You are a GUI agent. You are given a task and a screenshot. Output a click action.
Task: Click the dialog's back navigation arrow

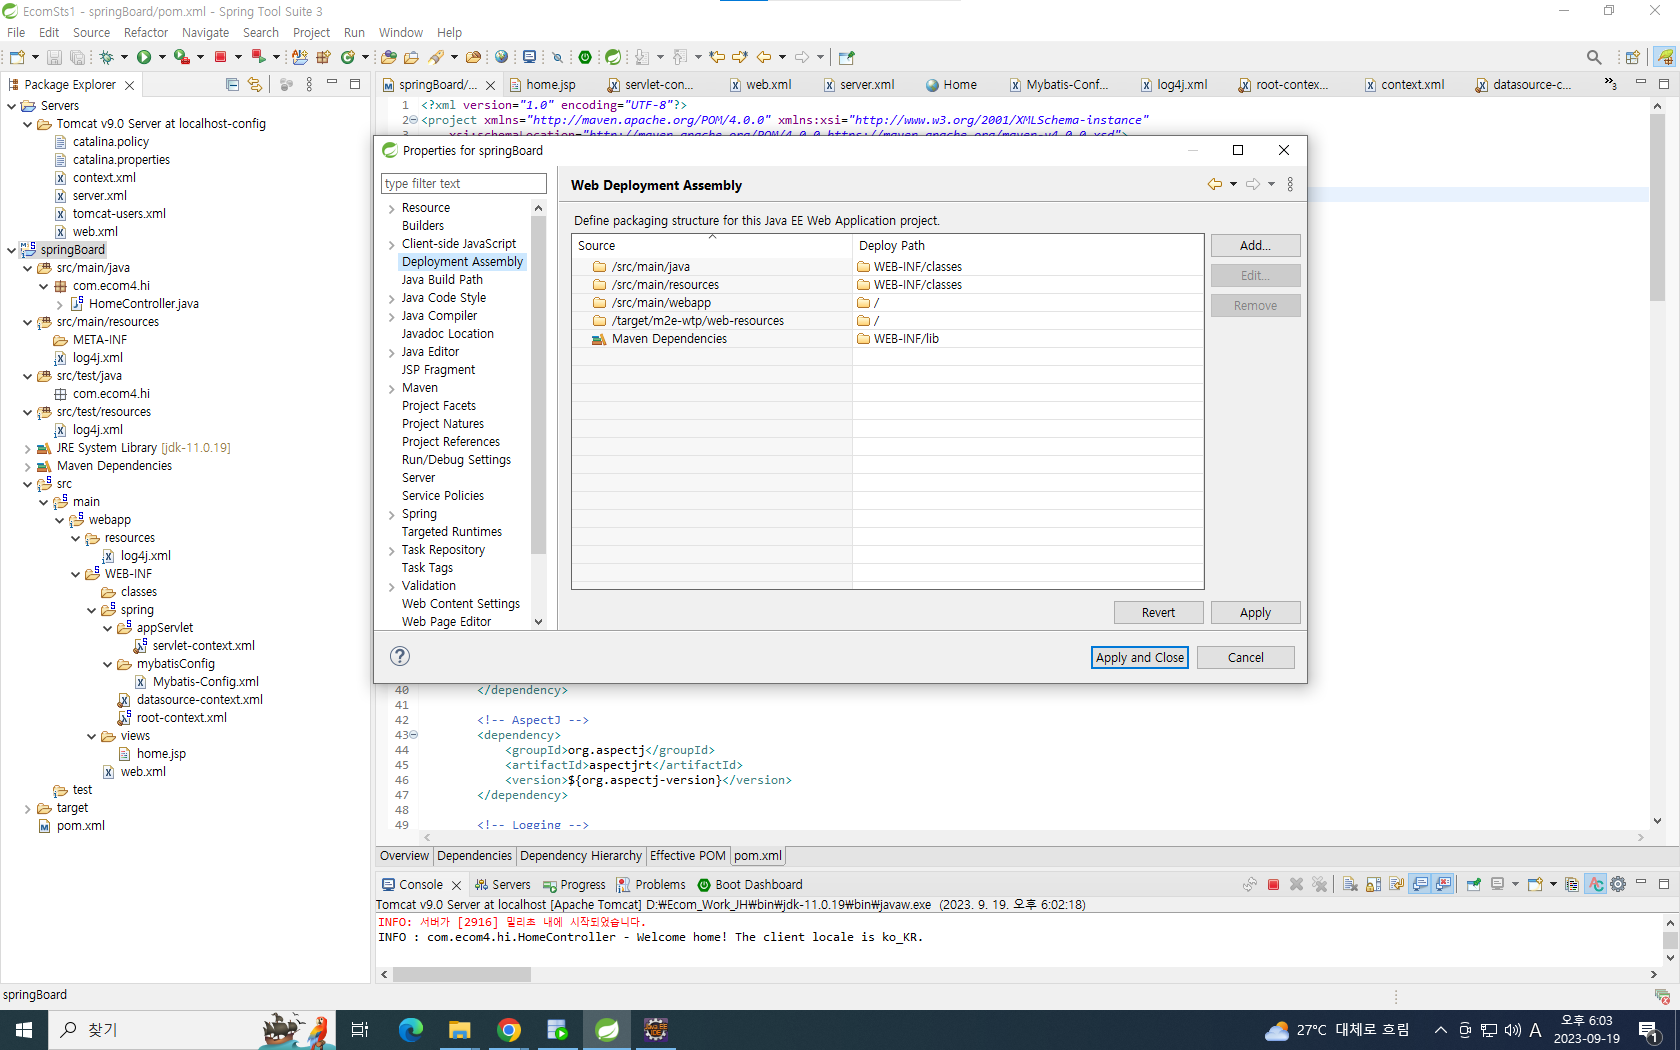(x=1215, y=184)
